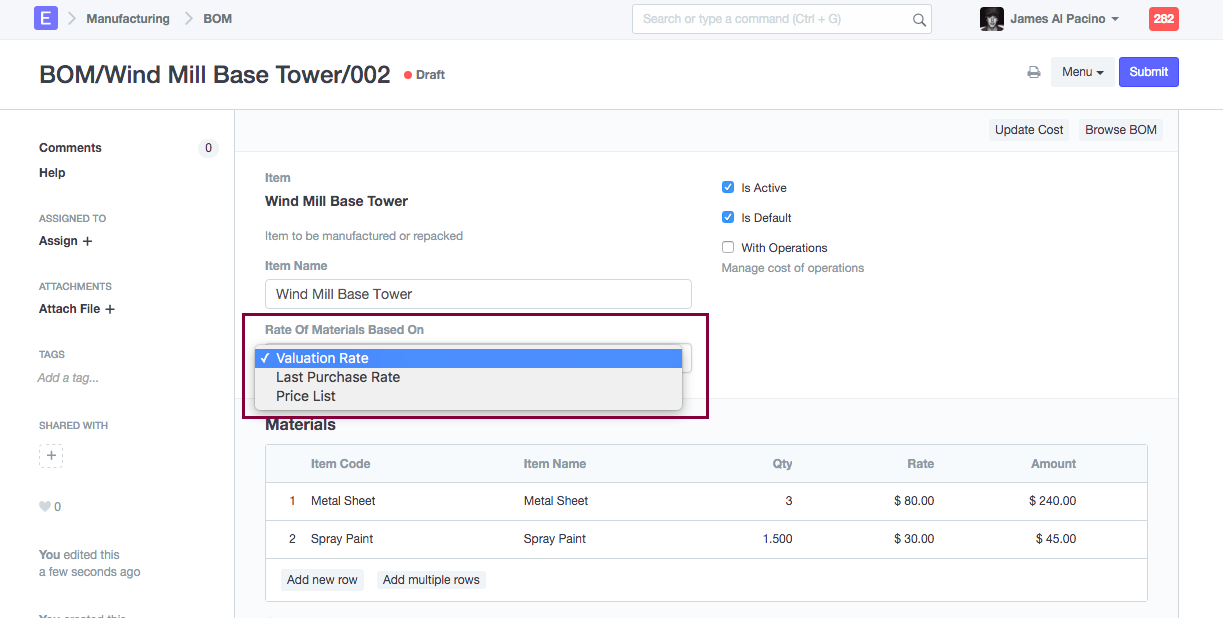The width and height of the screenshot is (1223, 618).
Task: Uncheck the Is Default checkbox
Action: 728,217
